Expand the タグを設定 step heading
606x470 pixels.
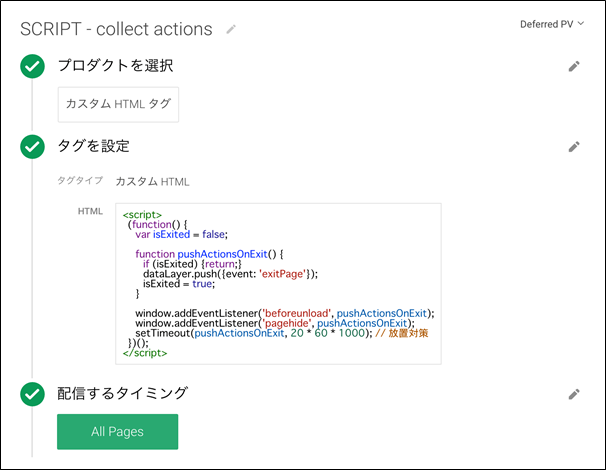click(x=97, y=146)
